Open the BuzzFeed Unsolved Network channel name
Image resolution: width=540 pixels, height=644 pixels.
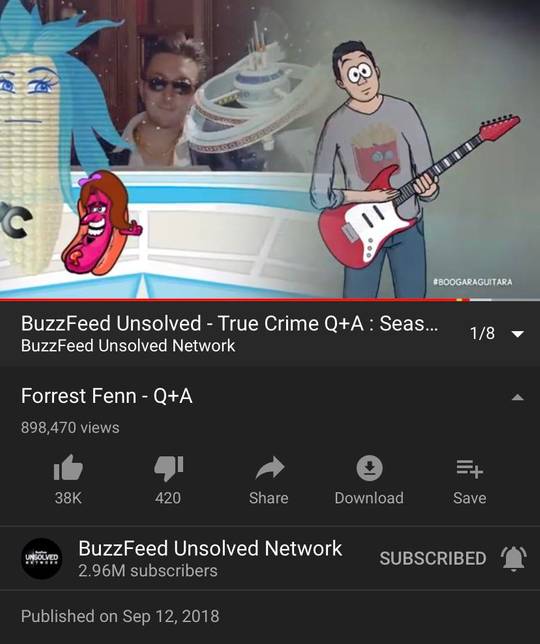[210, 548]
